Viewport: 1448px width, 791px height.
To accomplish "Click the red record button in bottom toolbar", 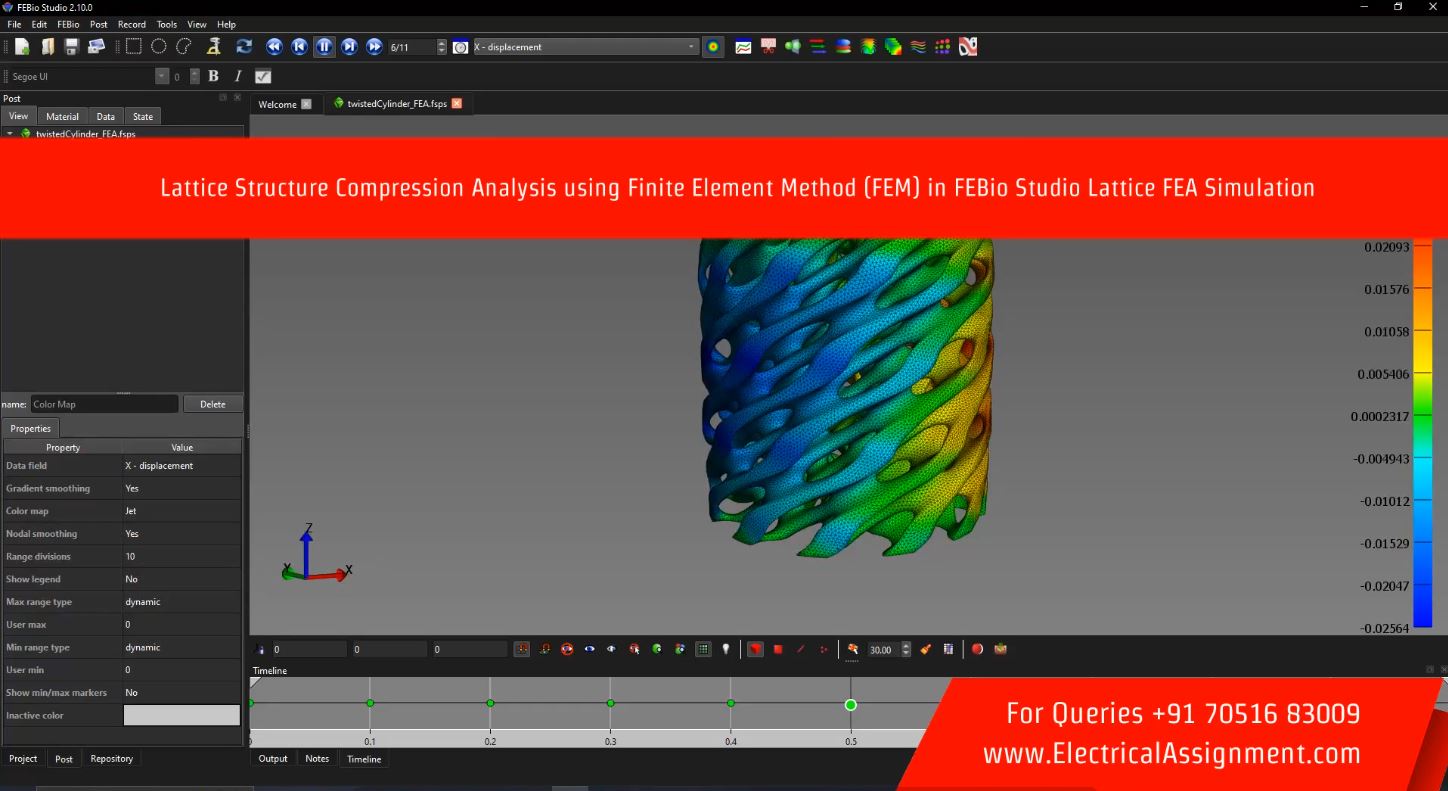I will point(977,649).
